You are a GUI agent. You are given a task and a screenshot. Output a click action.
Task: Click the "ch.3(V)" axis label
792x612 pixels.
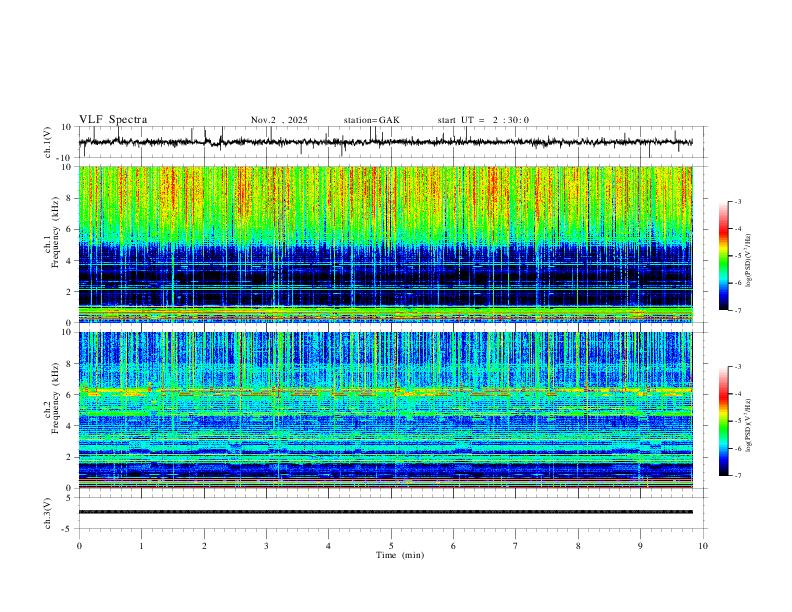[x=48, y=513]
